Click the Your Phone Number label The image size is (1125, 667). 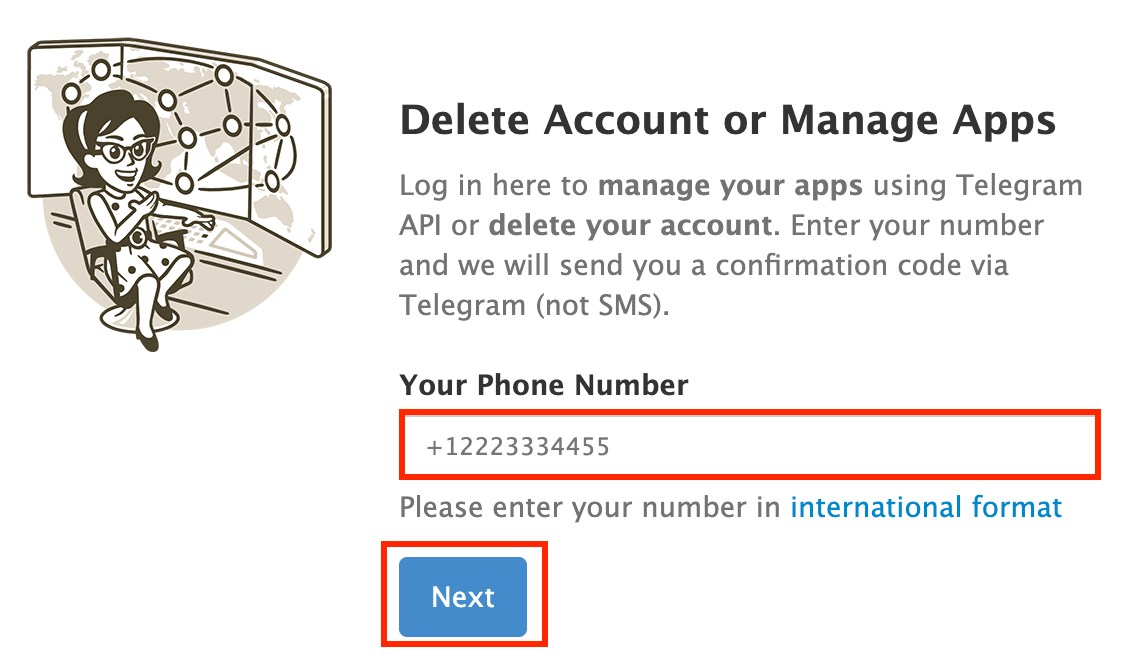543,385
